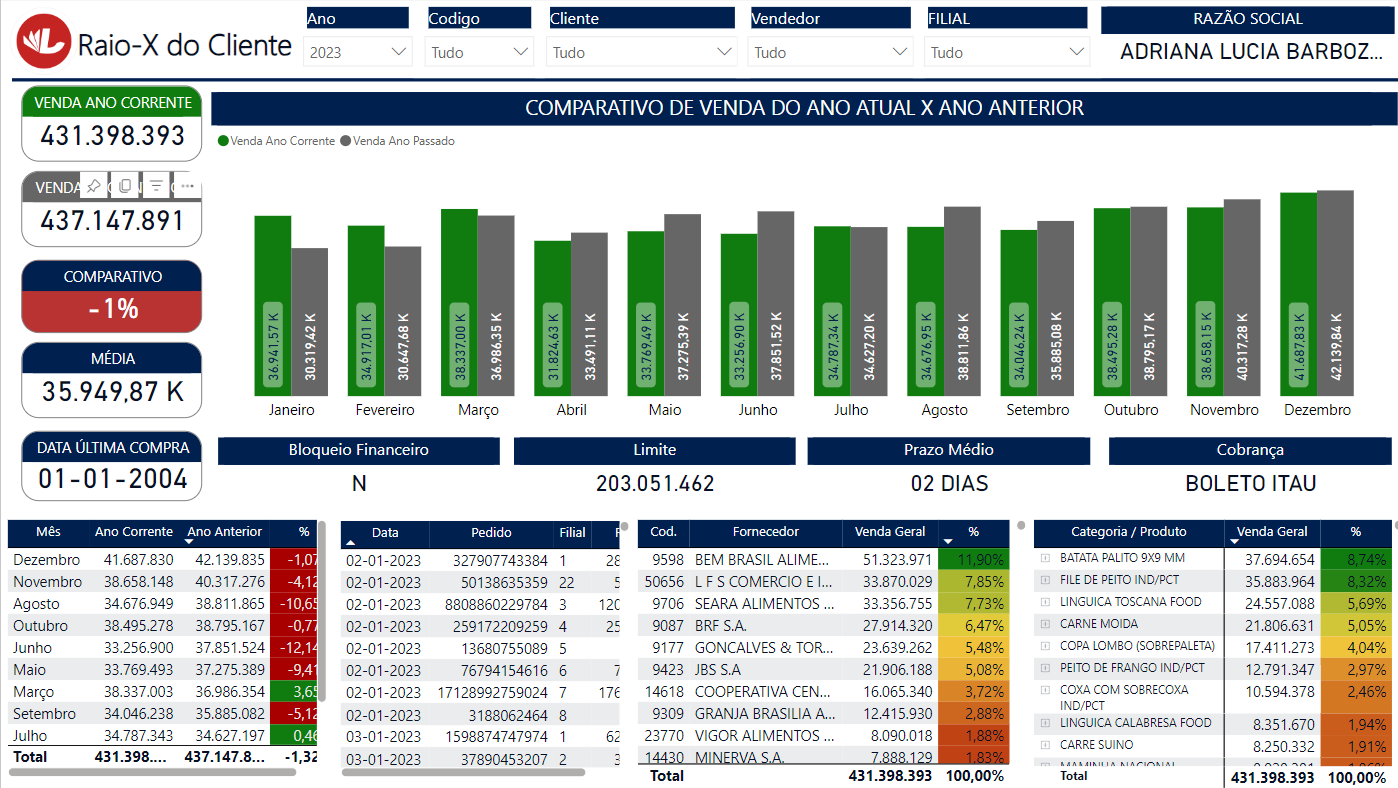Click the 11,90% cell for BEM BRASIL

point(972,559)
